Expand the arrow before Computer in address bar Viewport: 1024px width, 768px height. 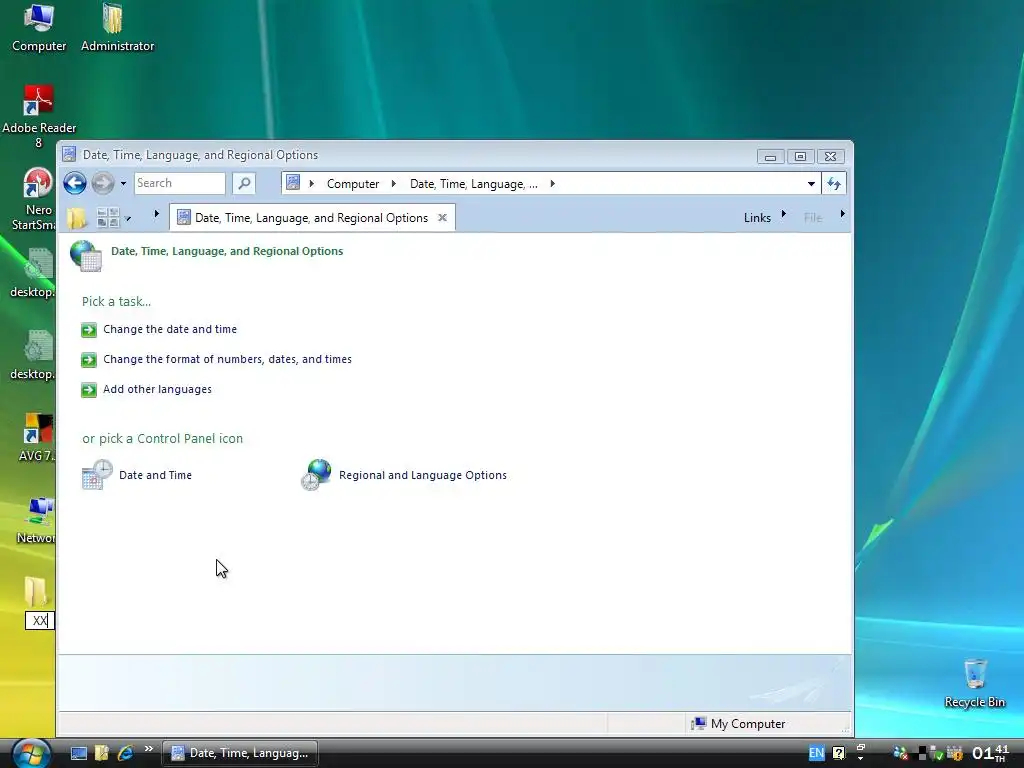[x=312, y=184]
